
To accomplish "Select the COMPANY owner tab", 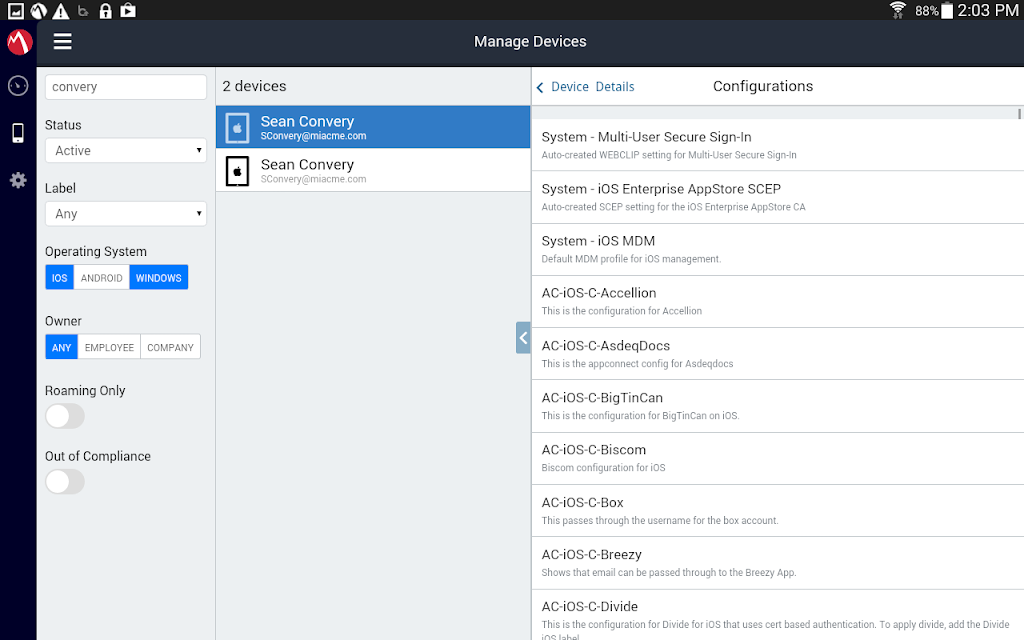I will [170, 347].
